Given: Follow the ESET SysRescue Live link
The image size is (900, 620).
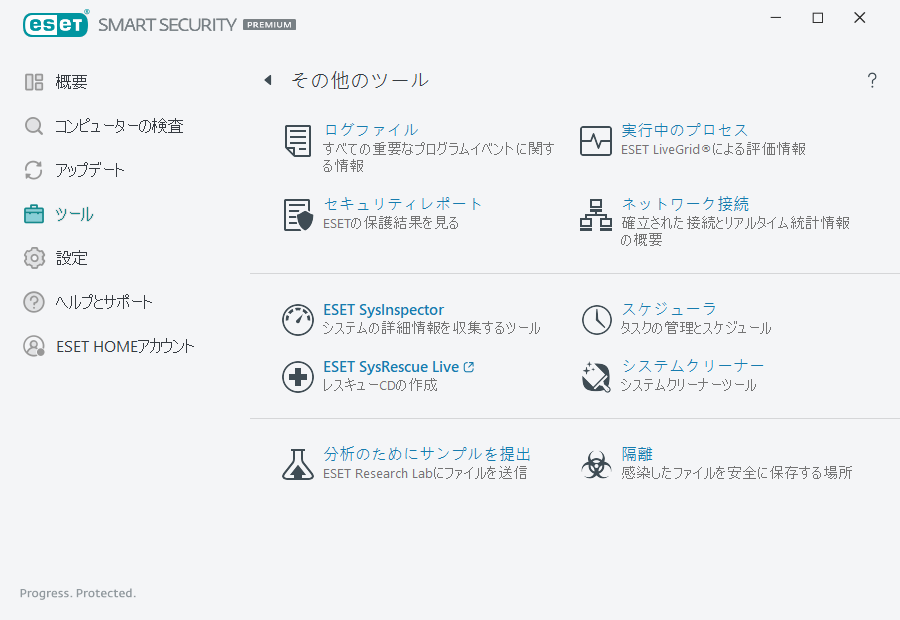Looking at the screenshot, I should point(393,366).
